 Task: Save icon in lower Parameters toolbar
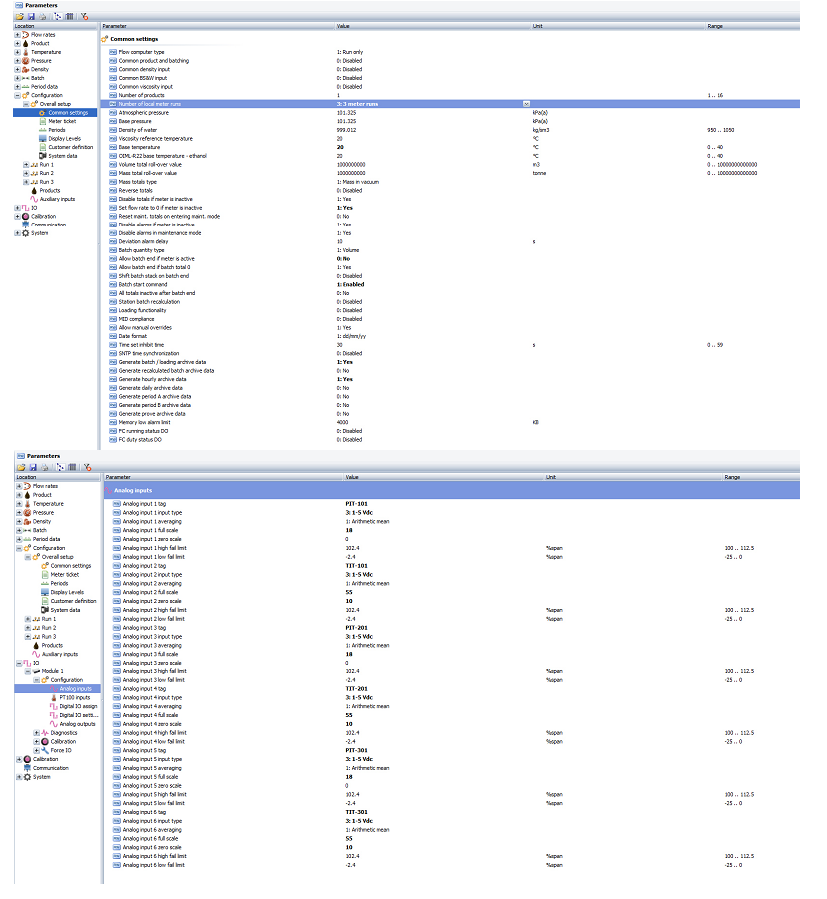[33, 467]
